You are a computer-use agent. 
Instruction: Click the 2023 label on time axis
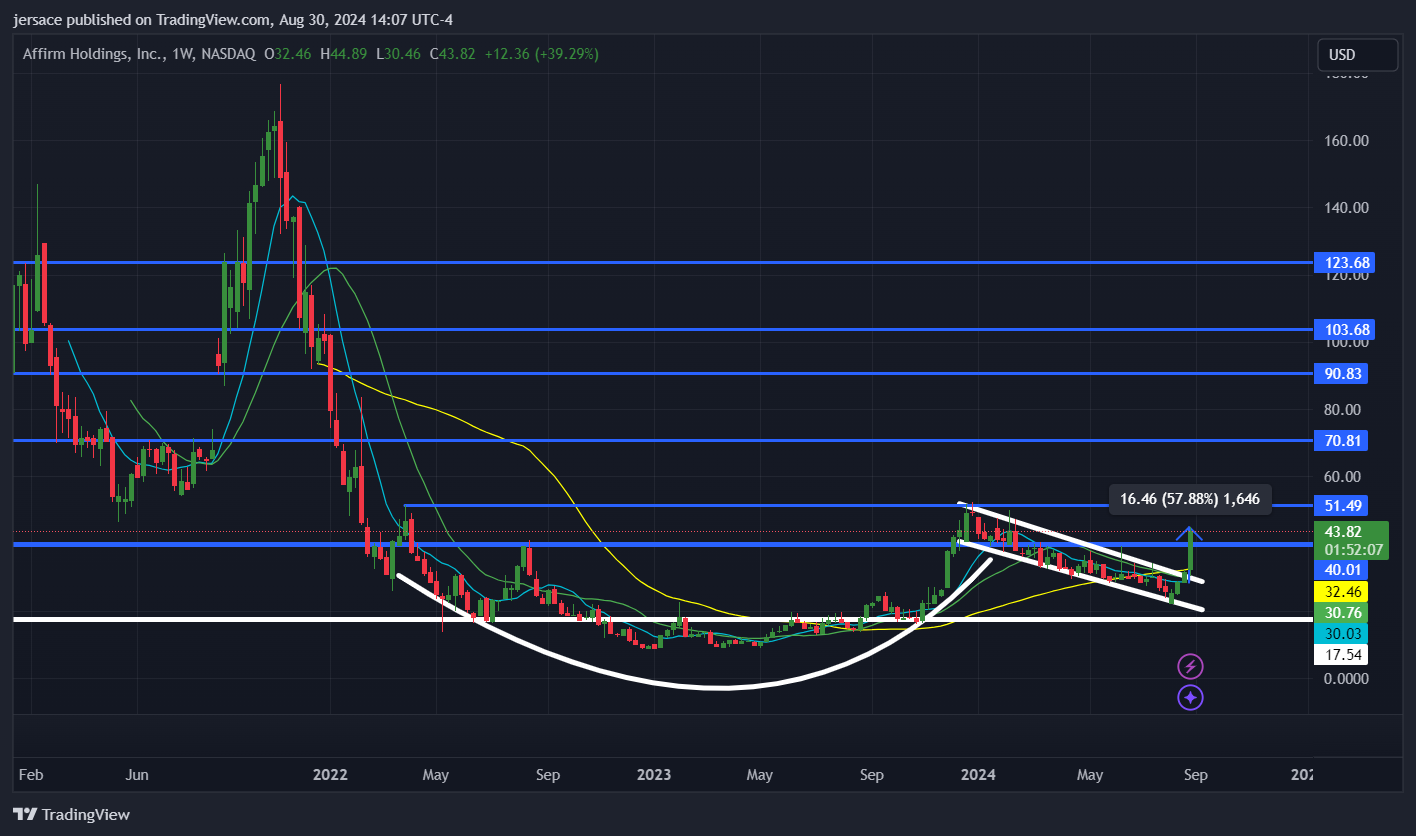(x=654, y=774)
